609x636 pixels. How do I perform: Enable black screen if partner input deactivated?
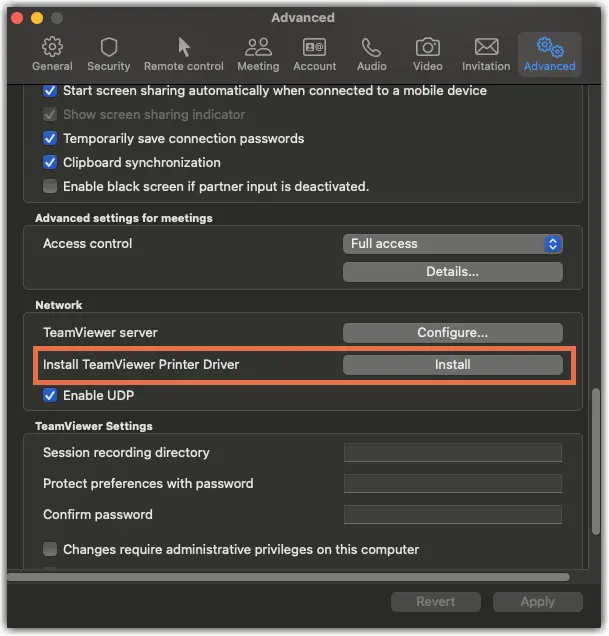pos(50,186)
